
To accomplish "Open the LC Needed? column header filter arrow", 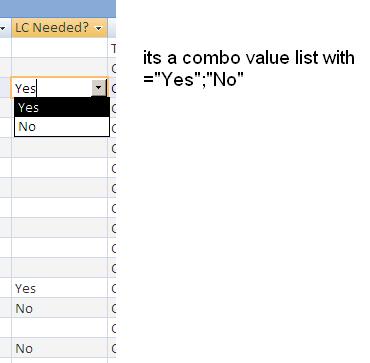I will point(98,28).
